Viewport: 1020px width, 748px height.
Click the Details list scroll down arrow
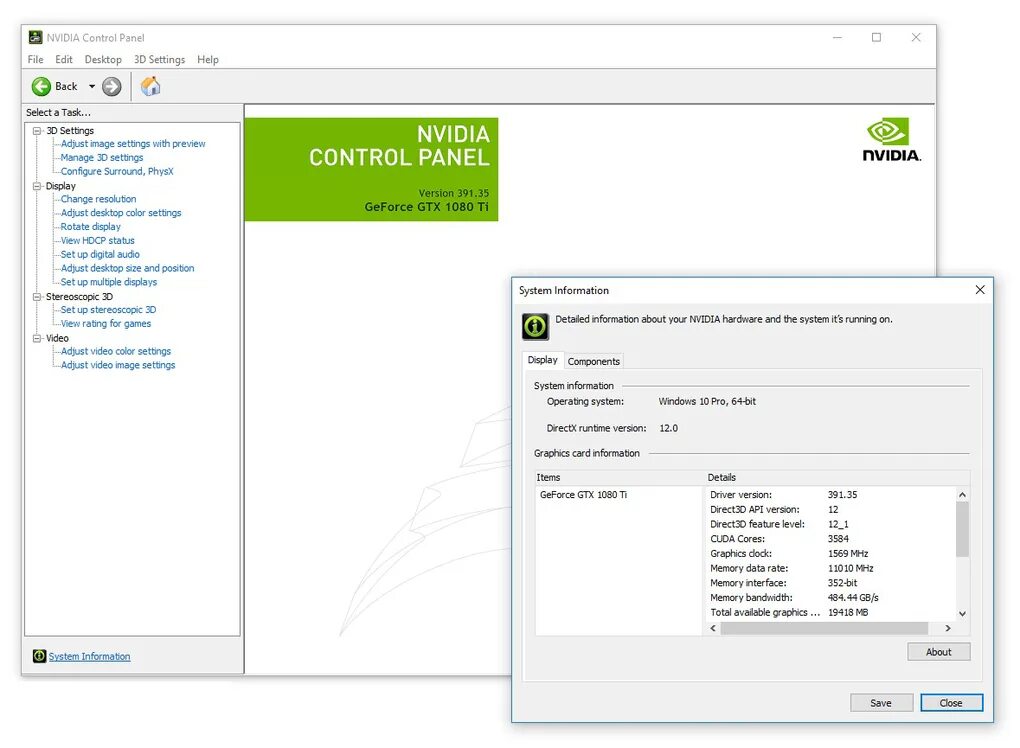pos(962,613)
